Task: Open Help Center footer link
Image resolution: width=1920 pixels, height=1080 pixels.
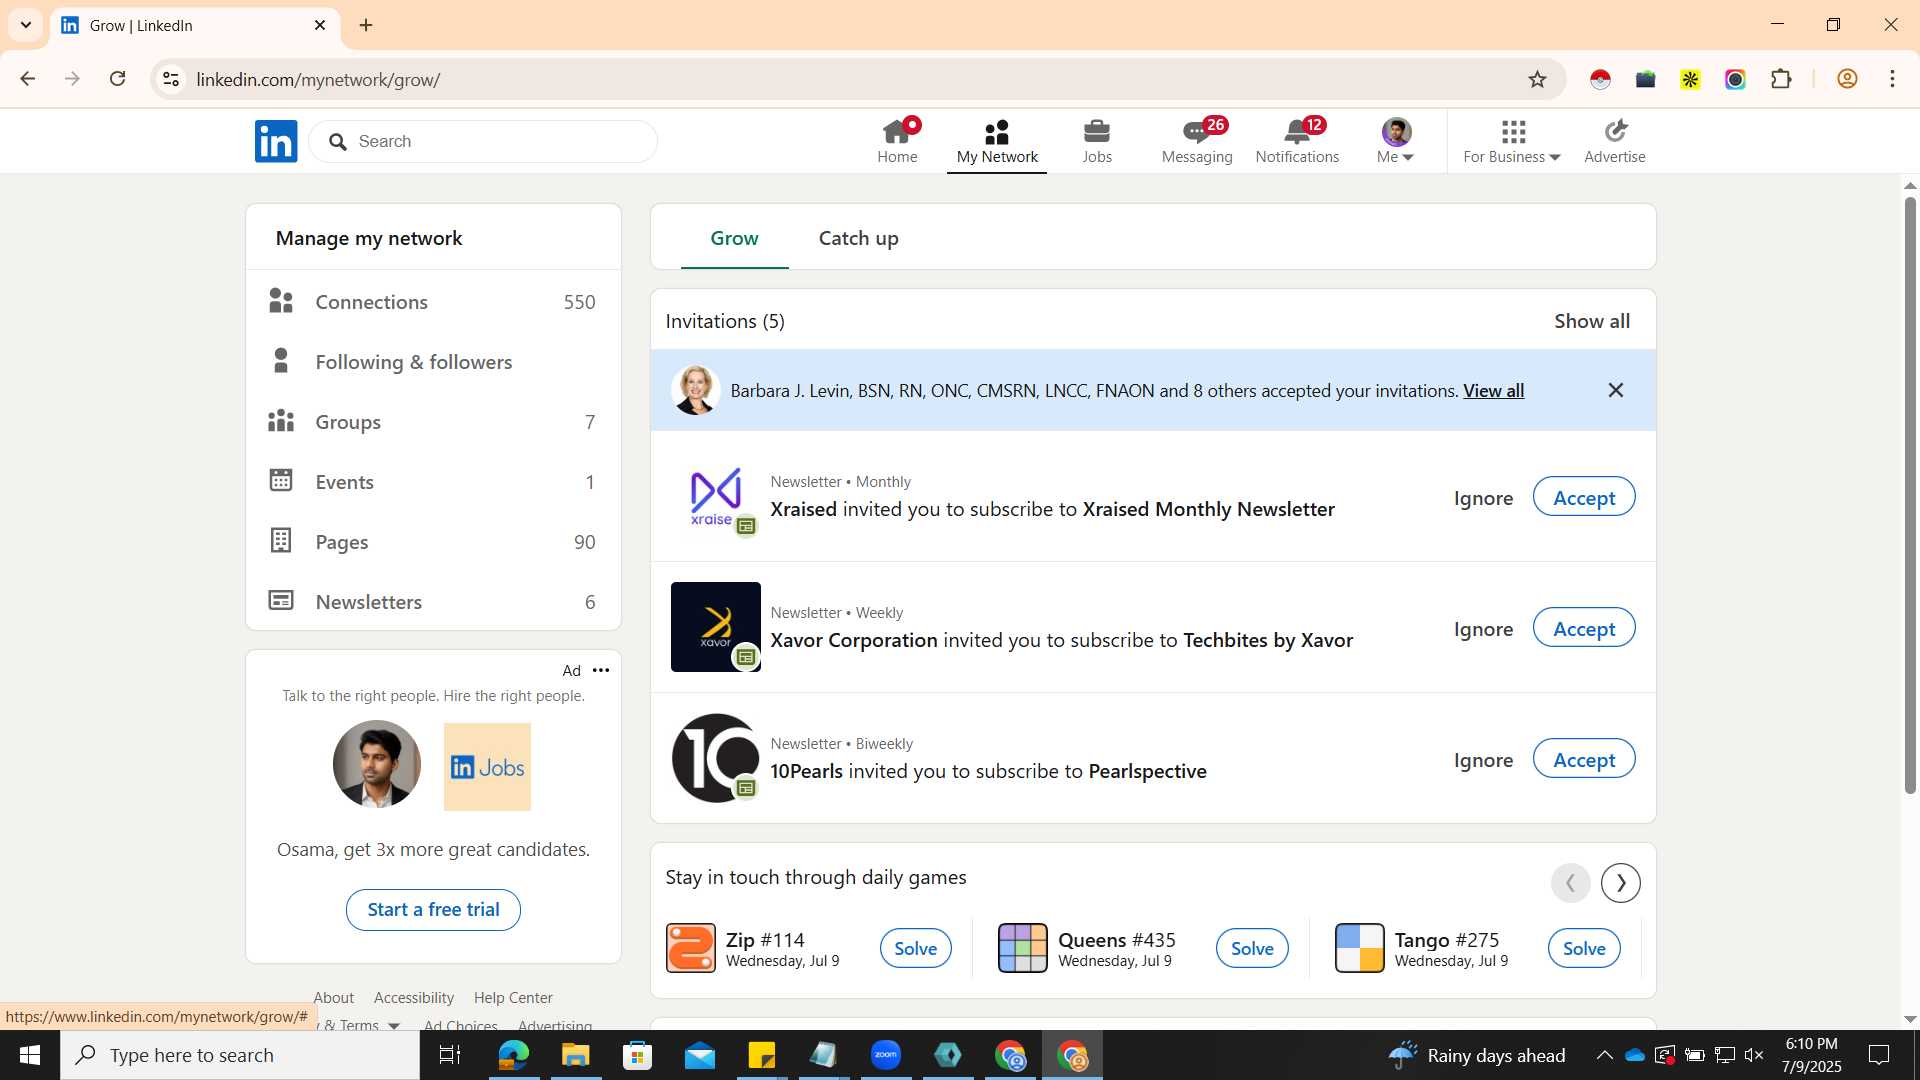Action: (513, 998)
